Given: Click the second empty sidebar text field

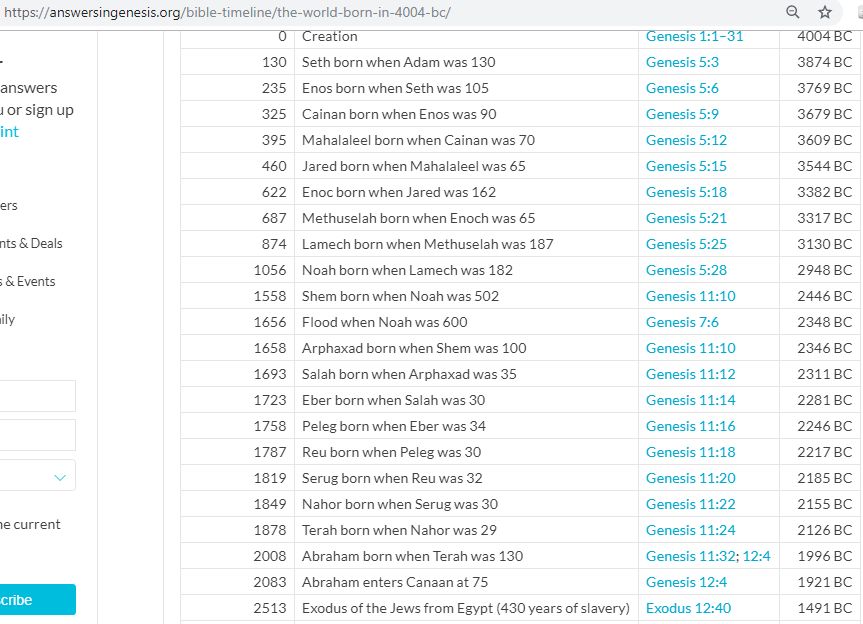Looking at the screenshot, I should click(x=36, y=435).
